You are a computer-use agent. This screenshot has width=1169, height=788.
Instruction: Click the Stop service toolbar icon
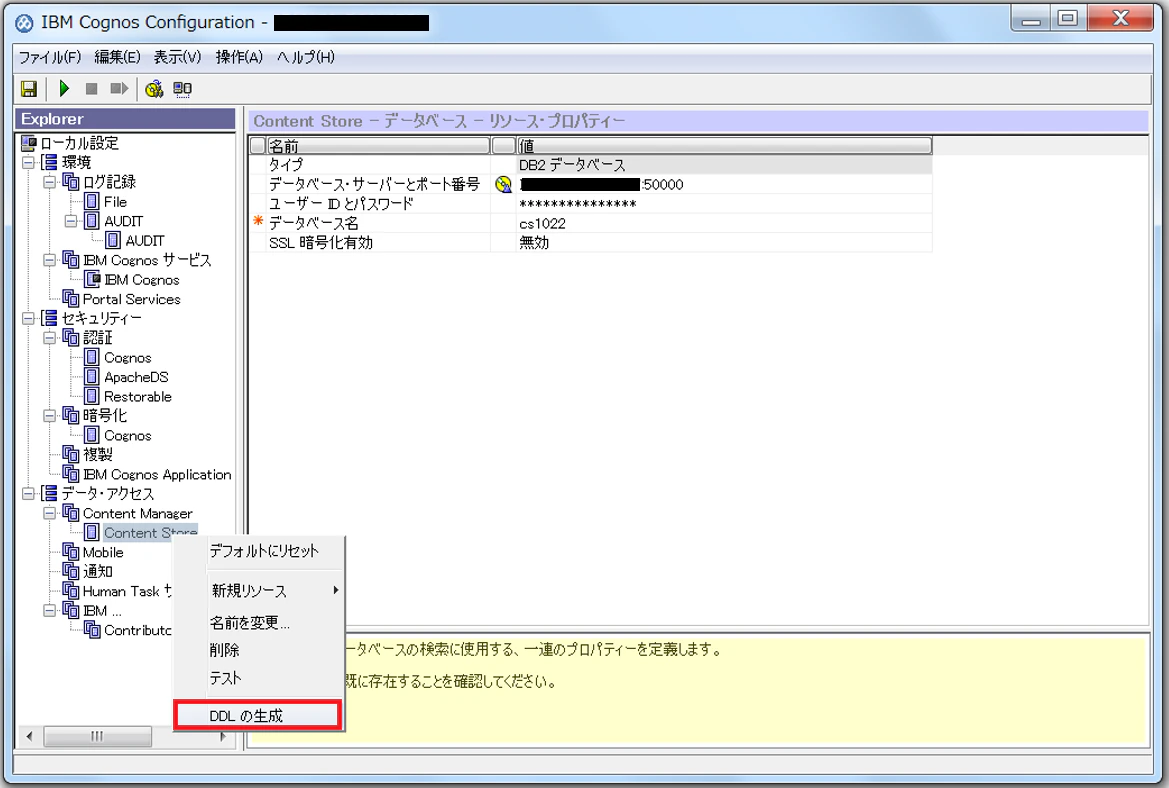92,89
